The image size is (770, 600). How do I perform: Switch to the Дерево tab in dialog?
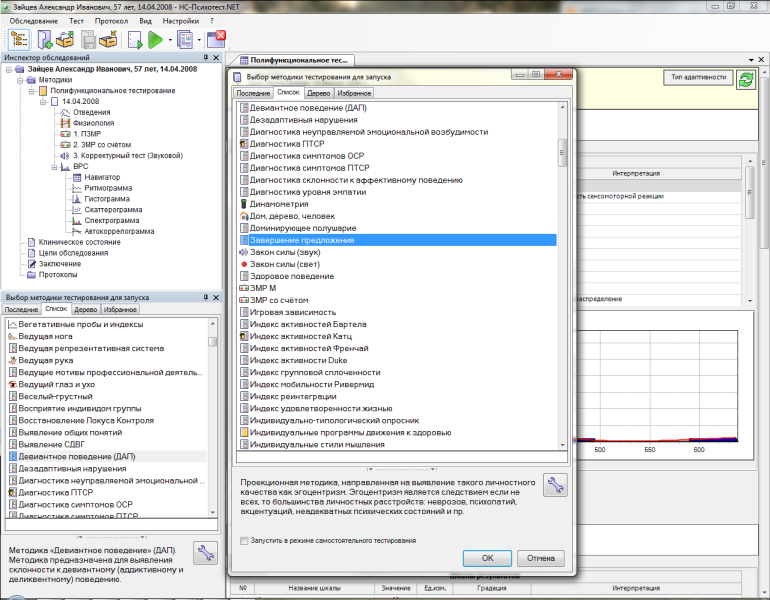[318, 92]
